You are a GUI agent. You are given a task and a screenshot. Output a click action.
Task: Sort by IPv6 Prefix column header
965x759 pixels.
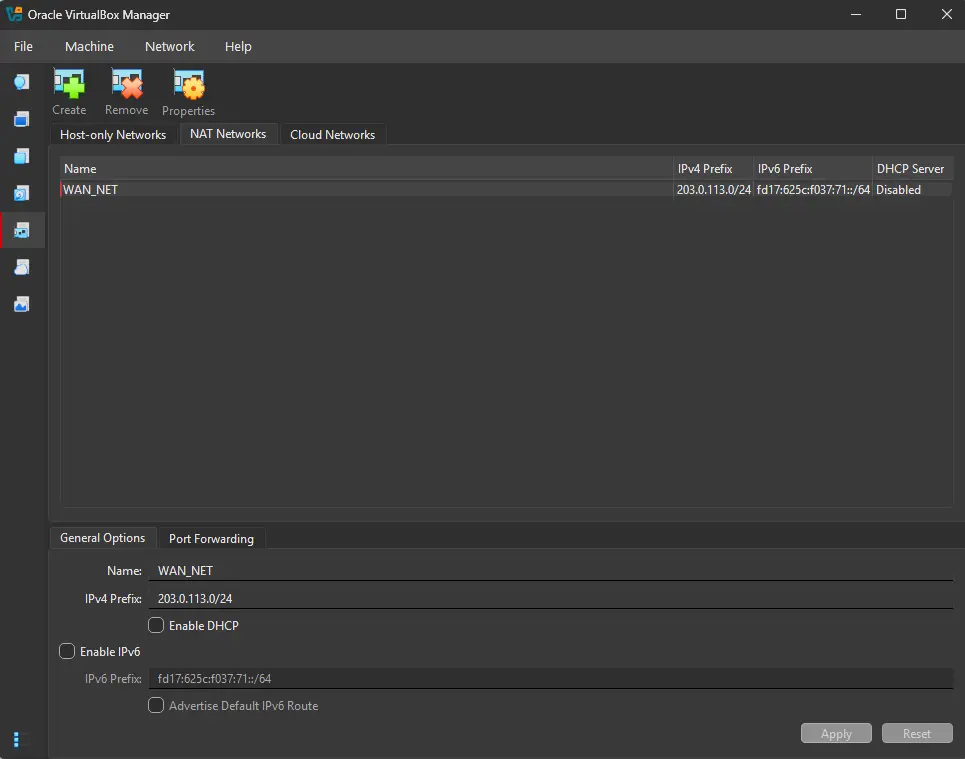pos(813,169)
